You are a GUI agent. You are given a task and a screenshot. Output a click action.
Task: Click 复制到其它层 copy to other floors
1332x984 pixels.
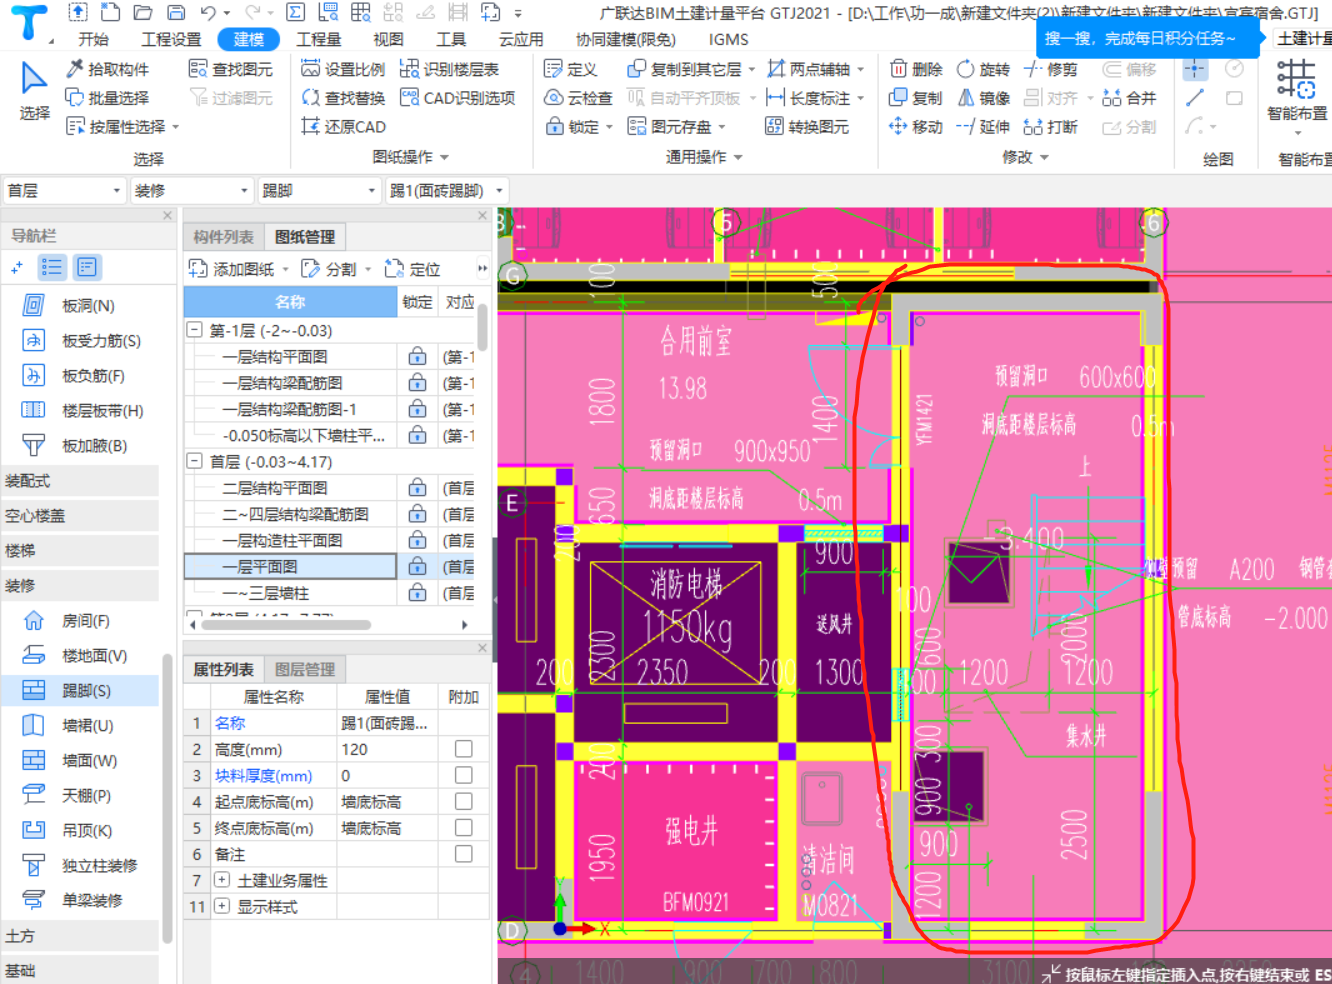click(x=684, y=69)
